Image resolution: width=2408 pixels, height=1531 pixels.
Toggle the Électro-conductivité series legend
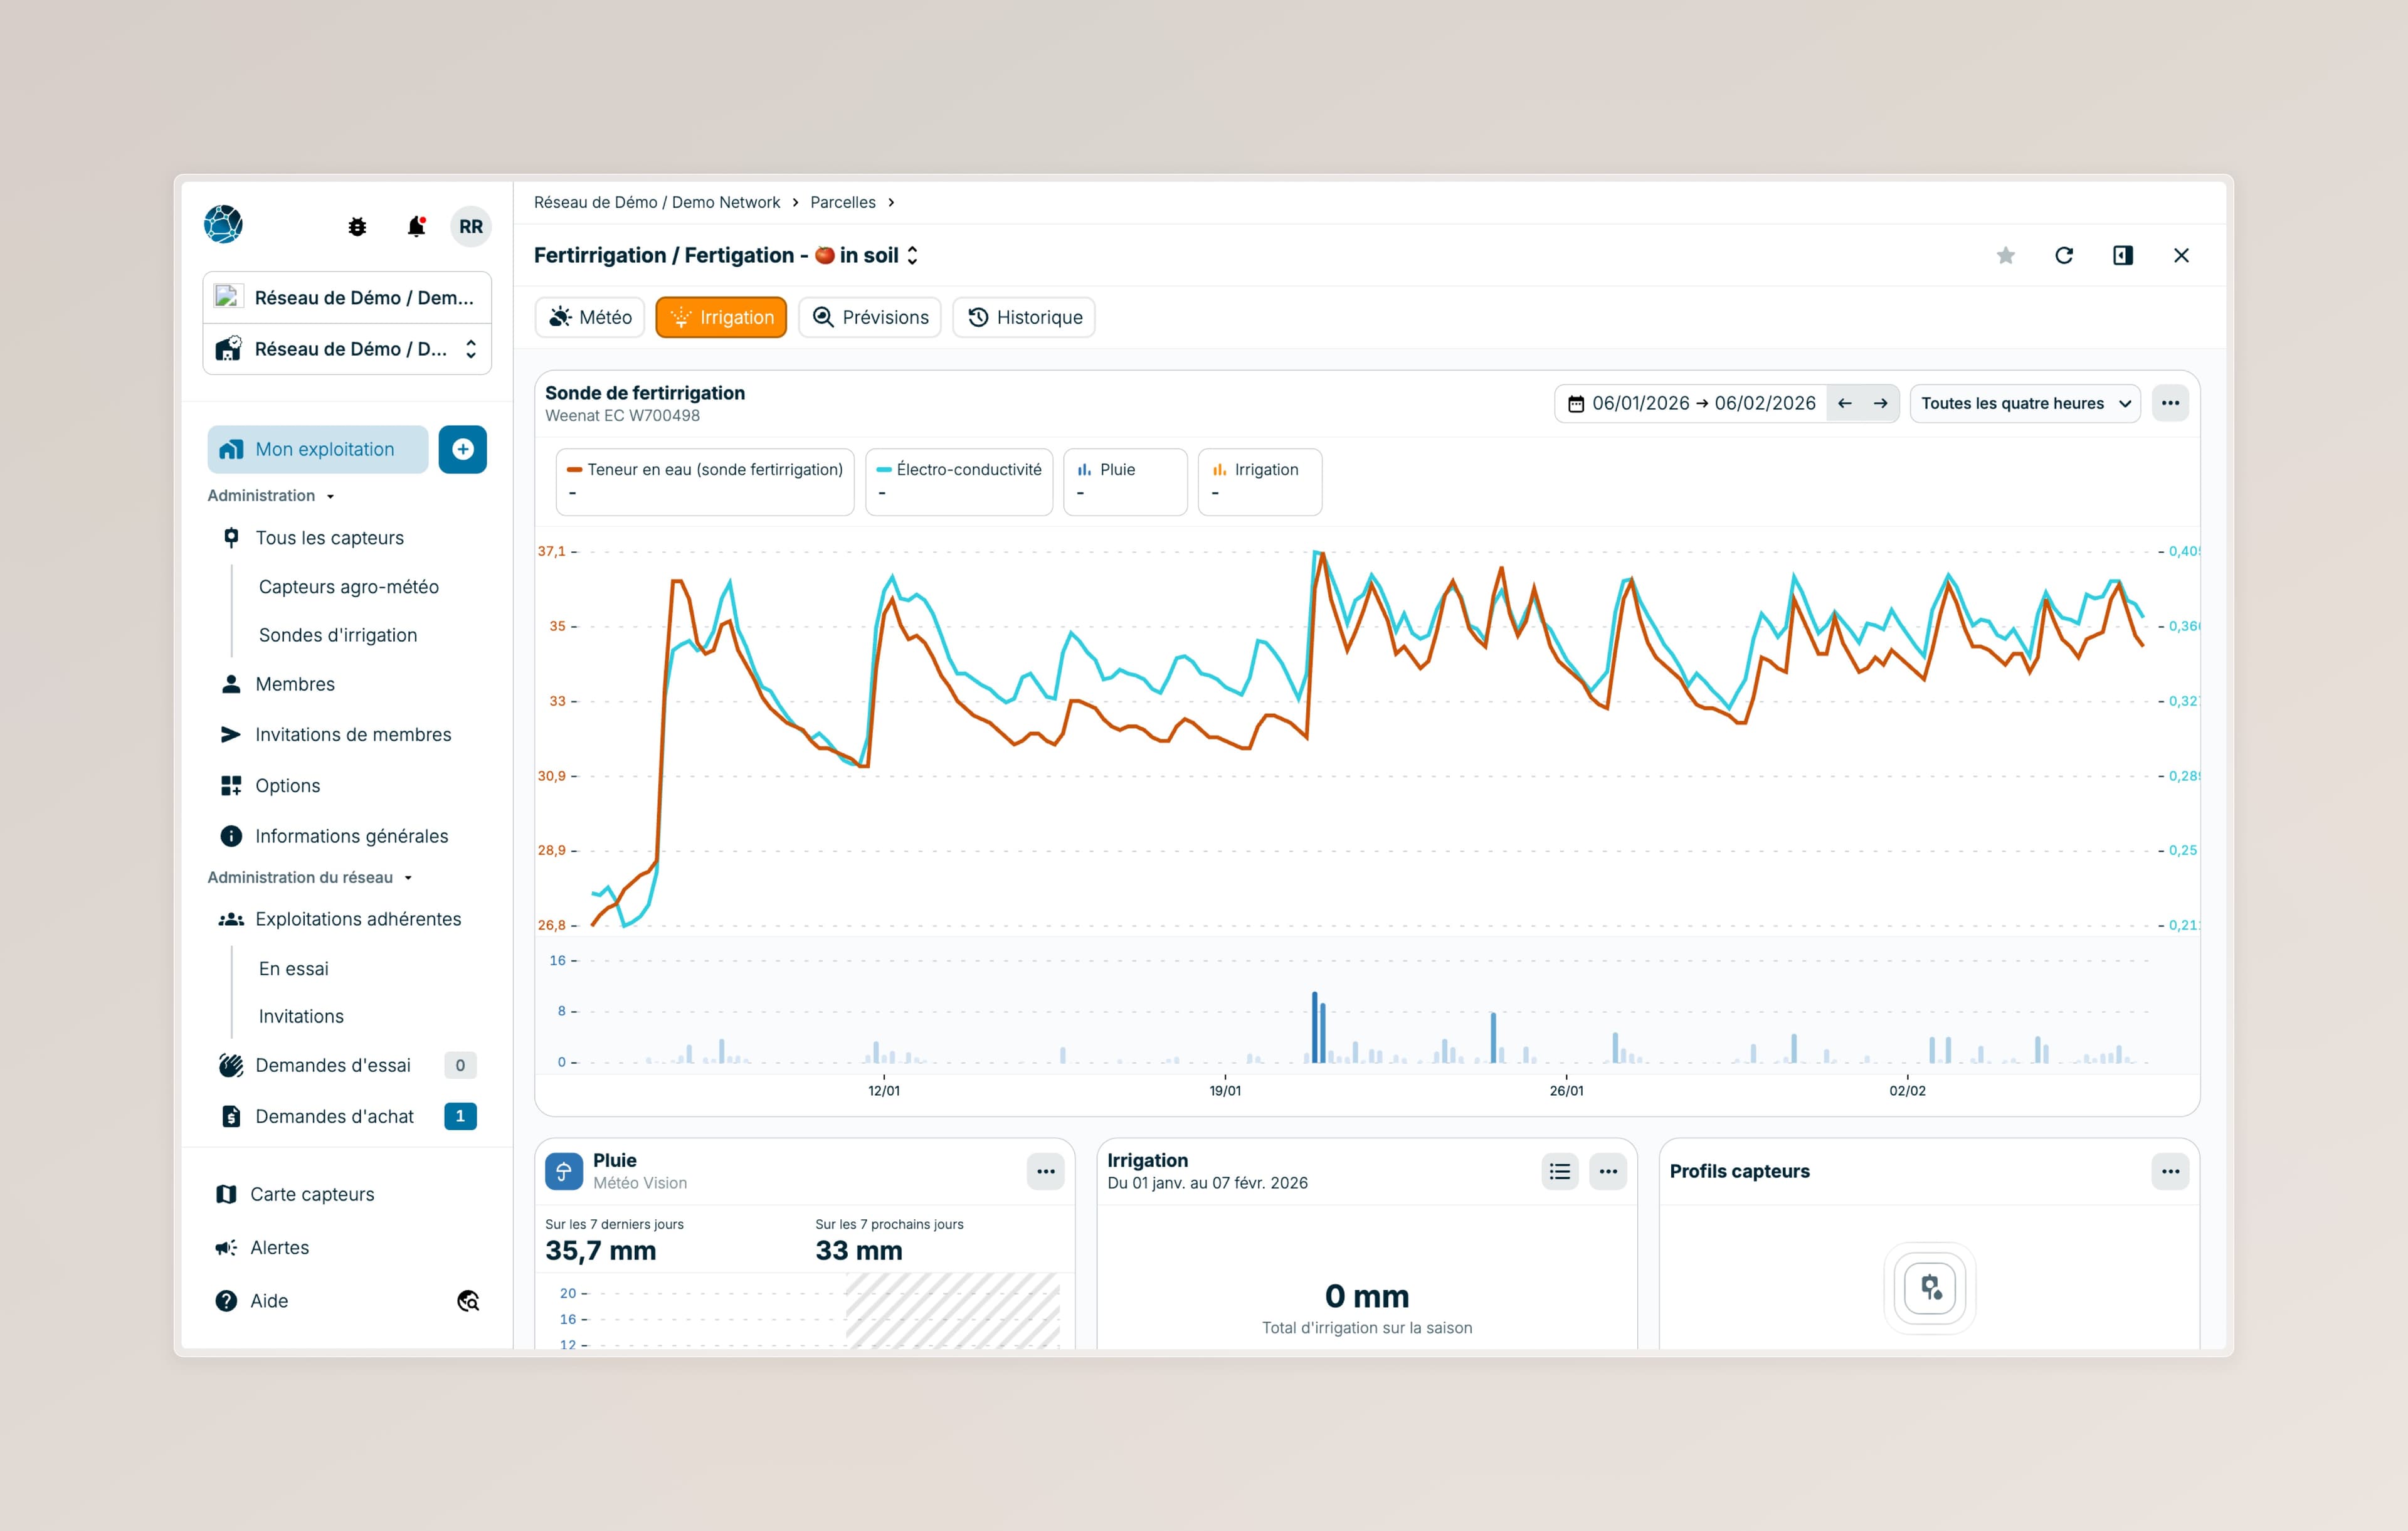point(958,481)
